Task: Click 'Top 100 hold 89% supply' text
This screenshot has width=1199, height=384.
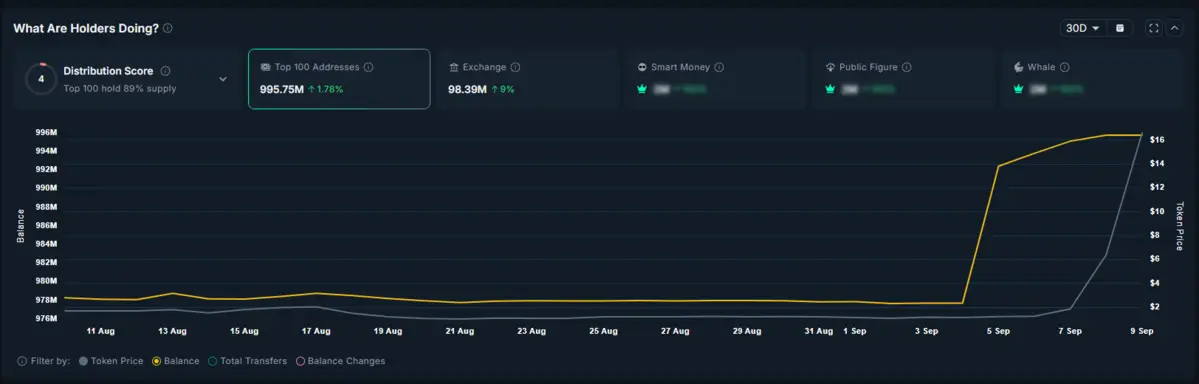Action: [119, 89]
